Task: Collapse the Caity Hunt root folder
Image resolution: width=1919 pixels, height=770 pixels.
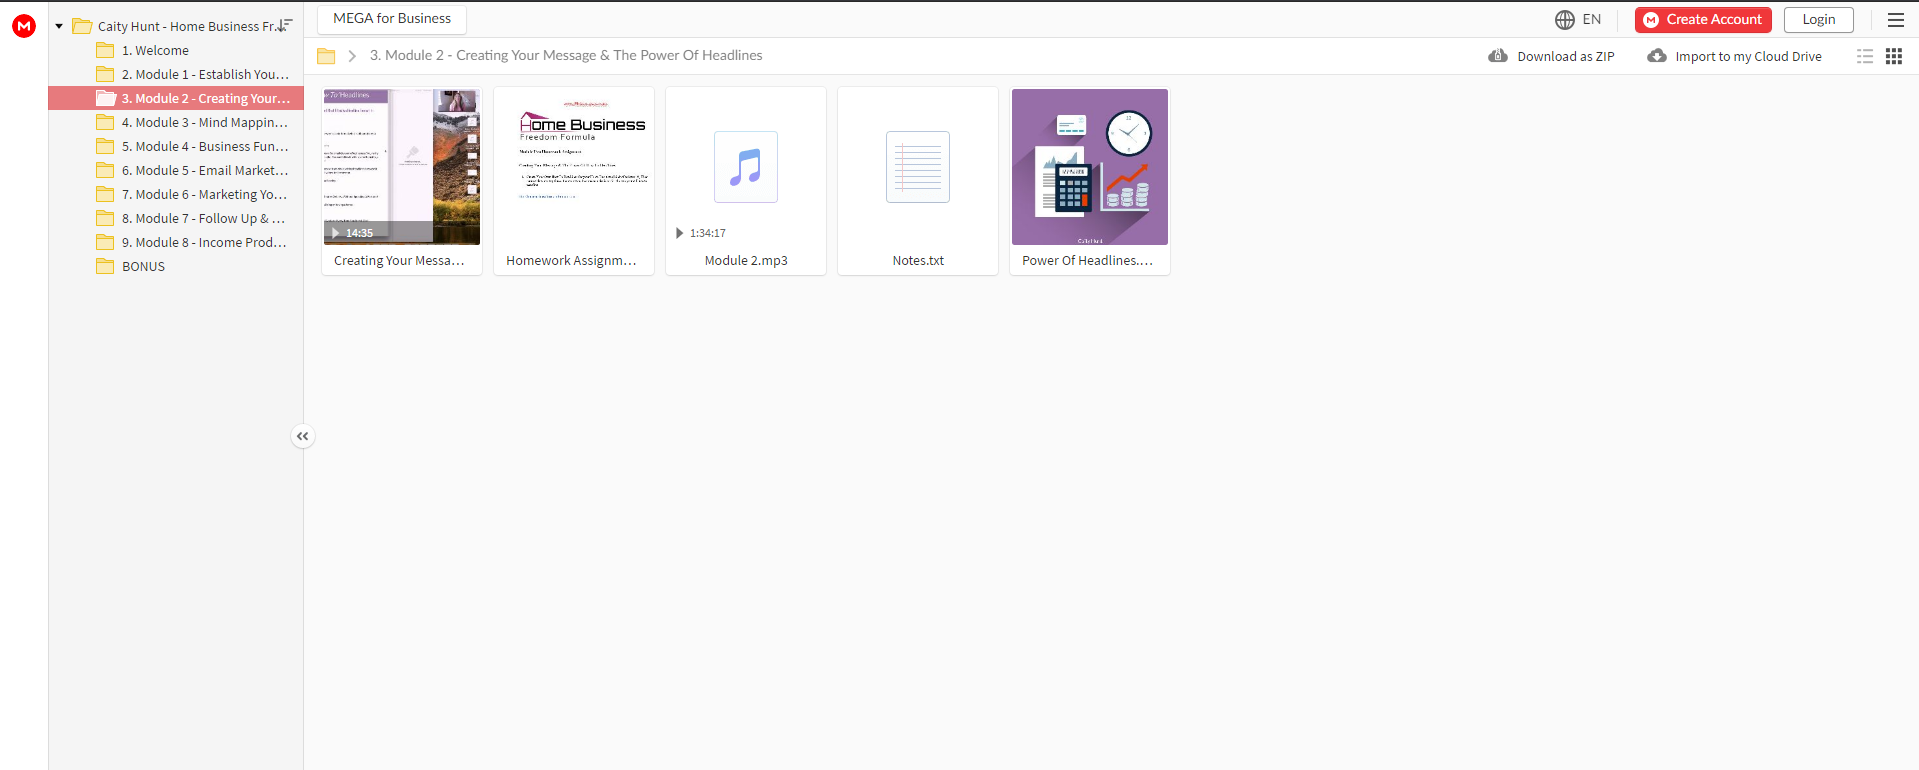Action: pyautogui.click(x=59, y=26)
